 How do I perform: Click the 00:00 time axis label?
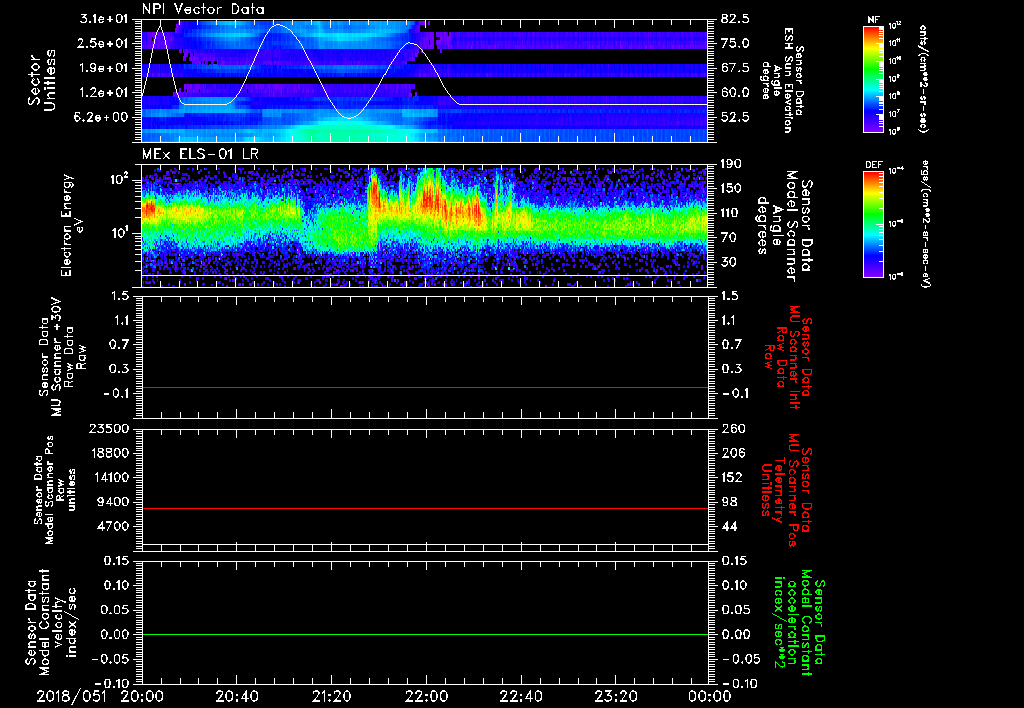pyautogui.click(x=709, y=696)
